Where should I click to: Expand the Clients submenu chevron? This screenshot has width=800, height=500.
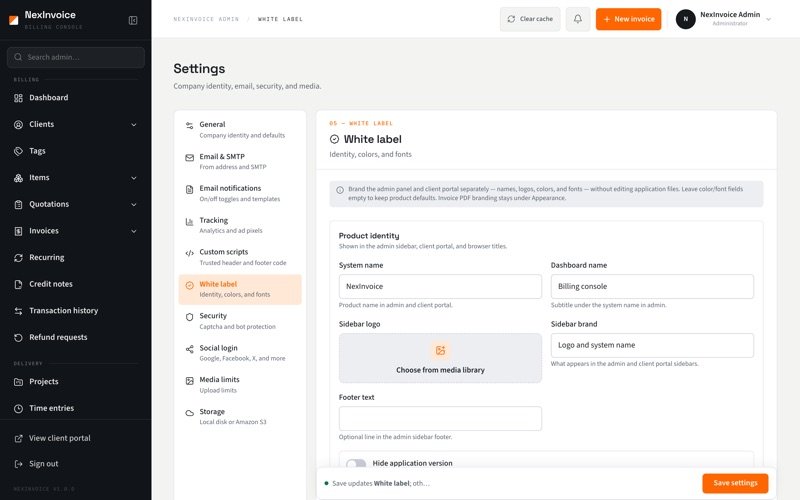[134, 124]
